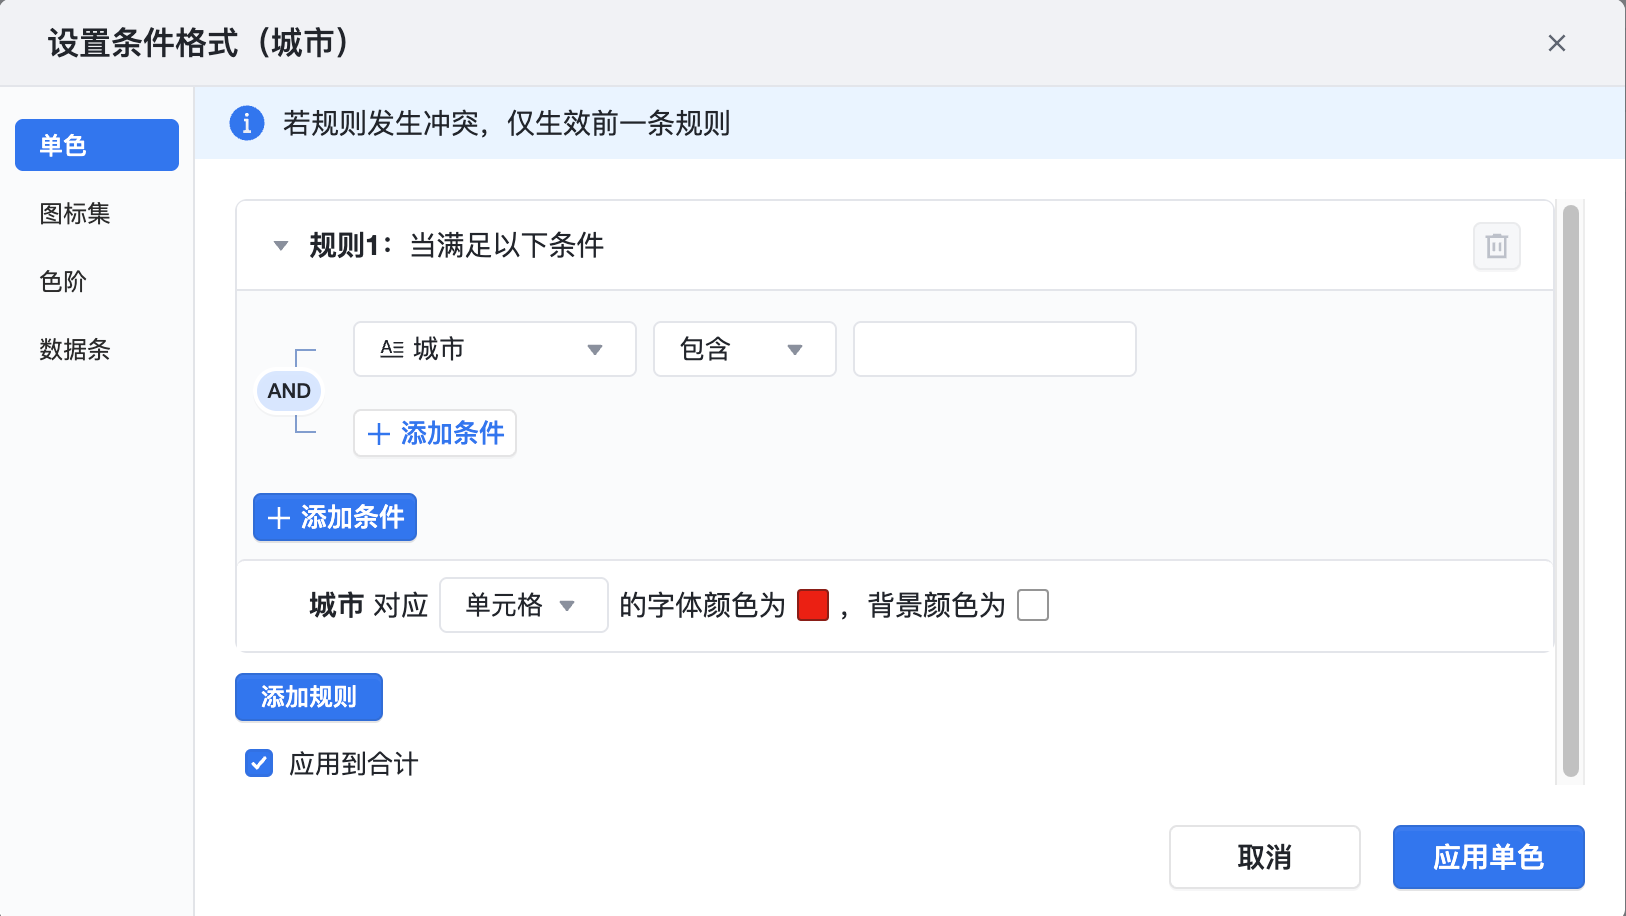Screen dimensions: 1626x916
Task: Click the 添加规则 button
Action: pos(308,697)
